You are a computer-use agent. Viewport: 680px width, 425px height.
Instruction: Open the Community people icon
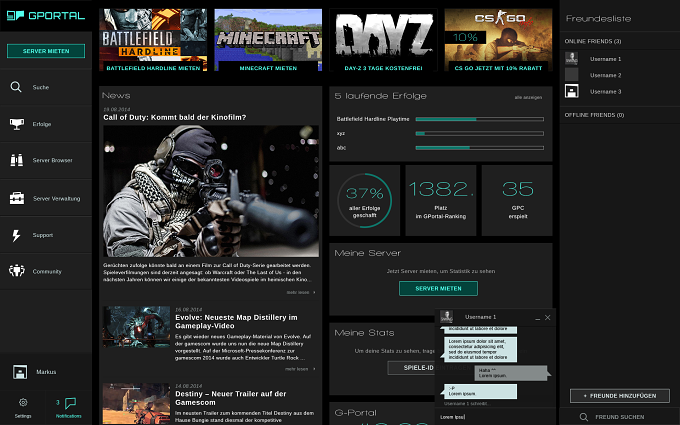[x=16, y=271]
